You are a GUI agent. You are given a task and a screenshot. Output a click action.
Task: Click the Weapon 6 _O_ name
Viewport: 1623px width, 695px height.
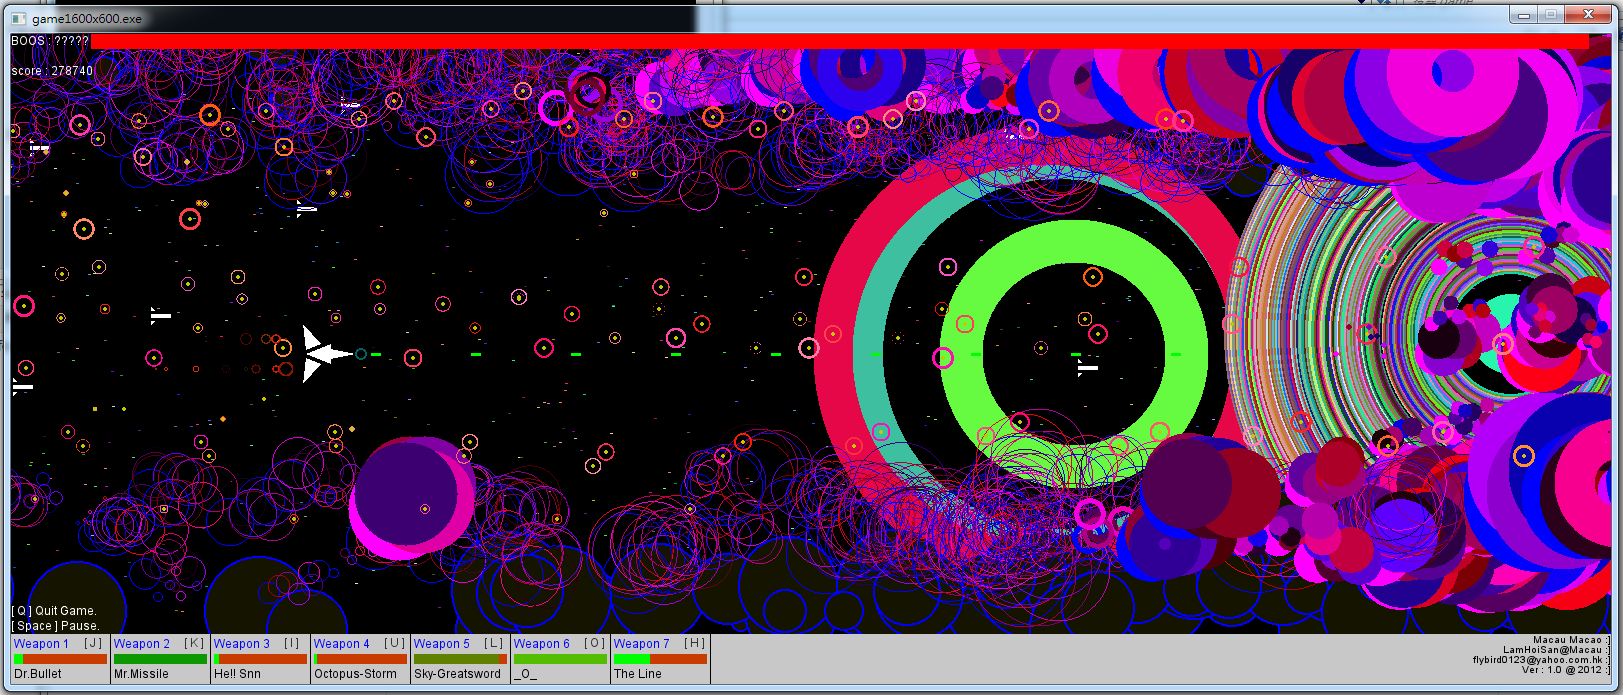pos(526,674)
